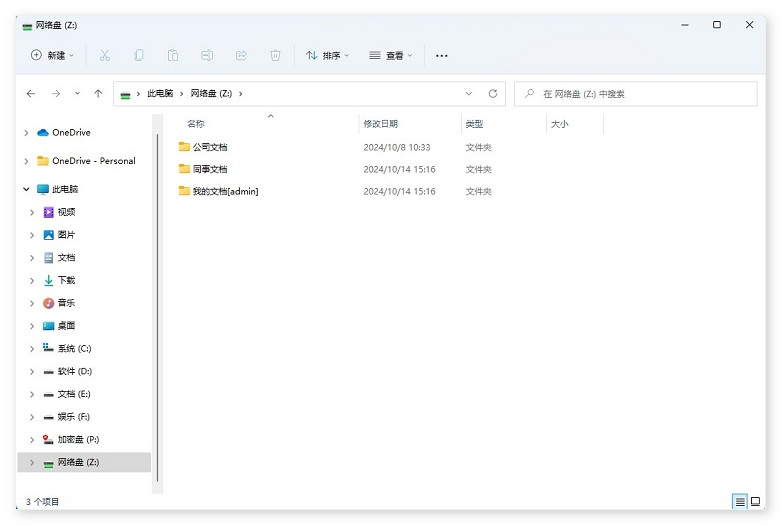This screenshot has width=782, height=526.
Task: Click the Share icon in toolbar
Action: (x=241, y=55)
